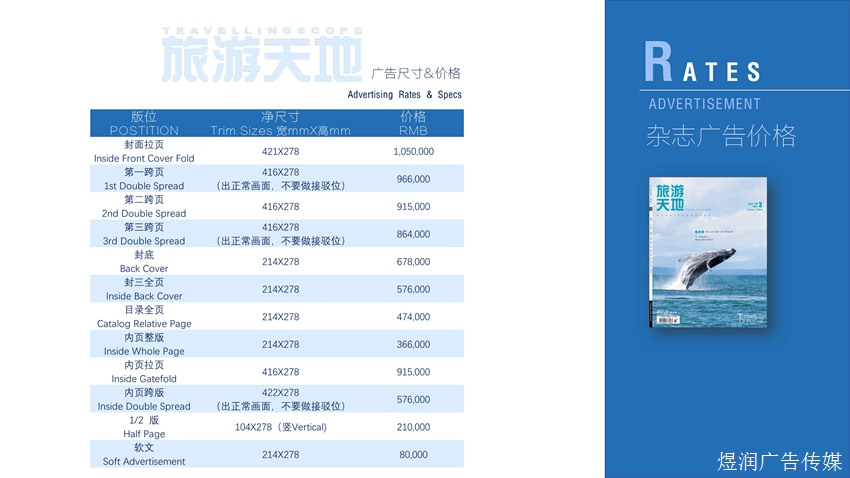The width and height of the screenshot is (850, 478).
Task: Click the price '80,000'
Action: tap(413, 455)
